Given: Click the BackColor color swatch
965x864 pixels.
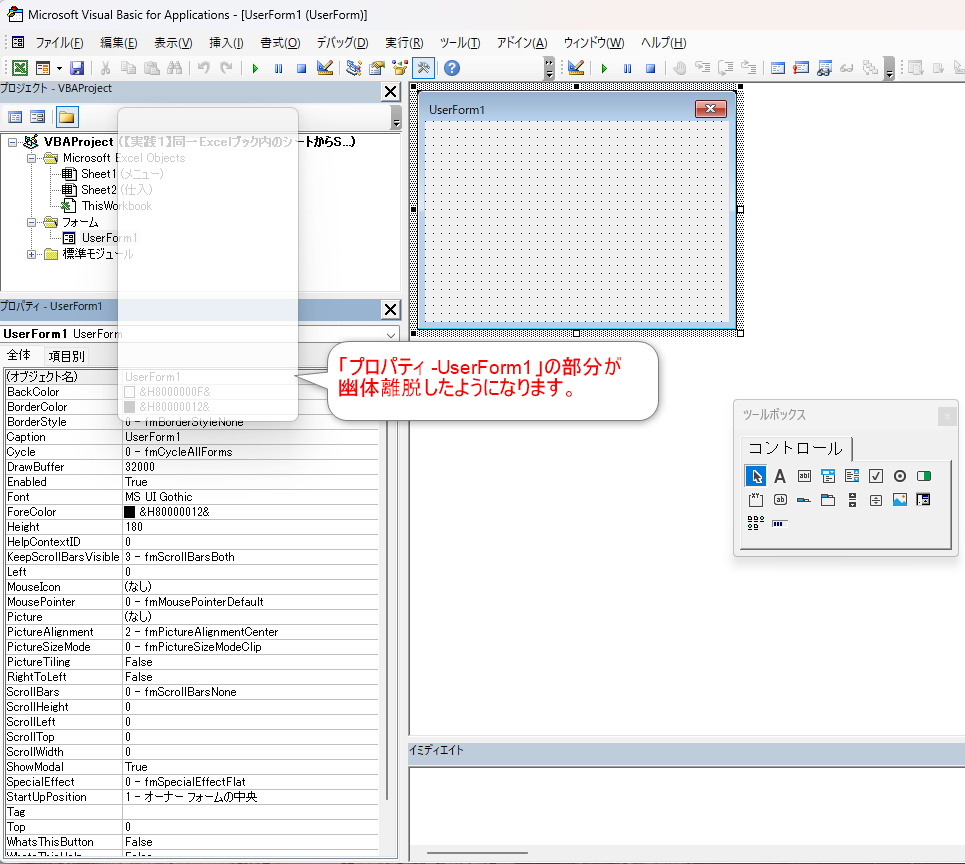Looking at the screenshot, I should click(129, 392).
